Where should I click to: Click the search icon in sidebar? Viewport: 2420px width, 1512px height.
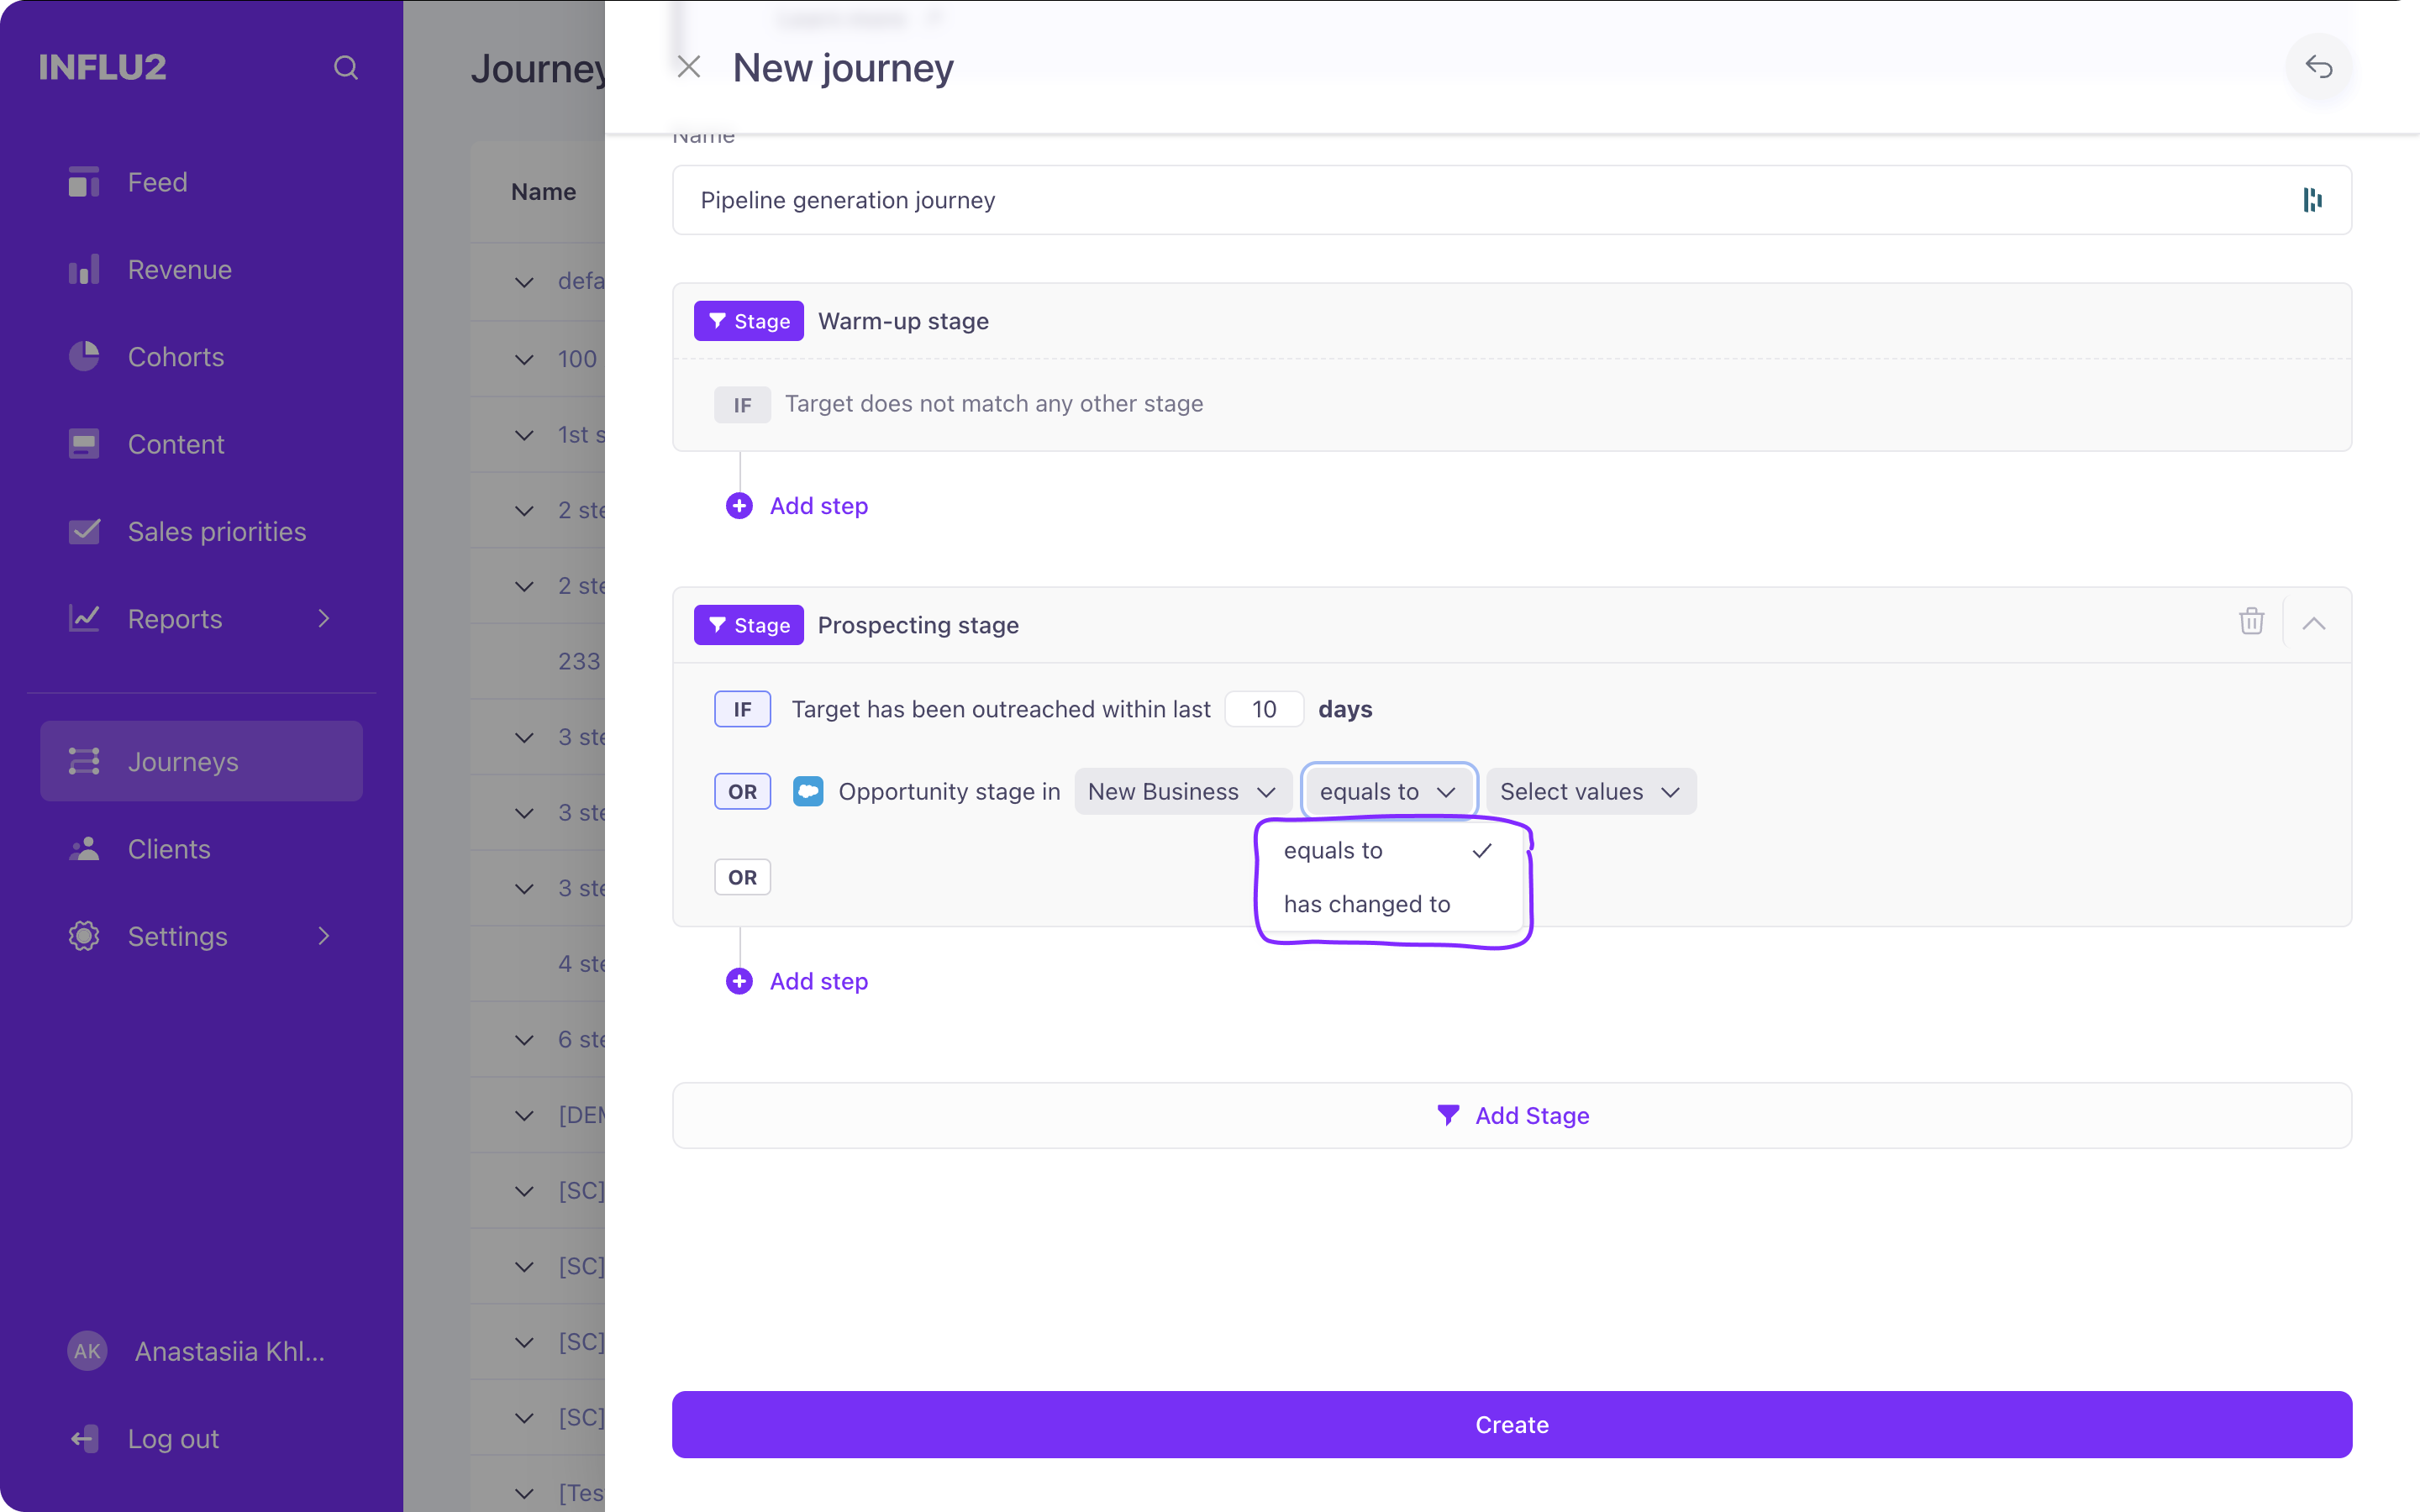[345, 68]
